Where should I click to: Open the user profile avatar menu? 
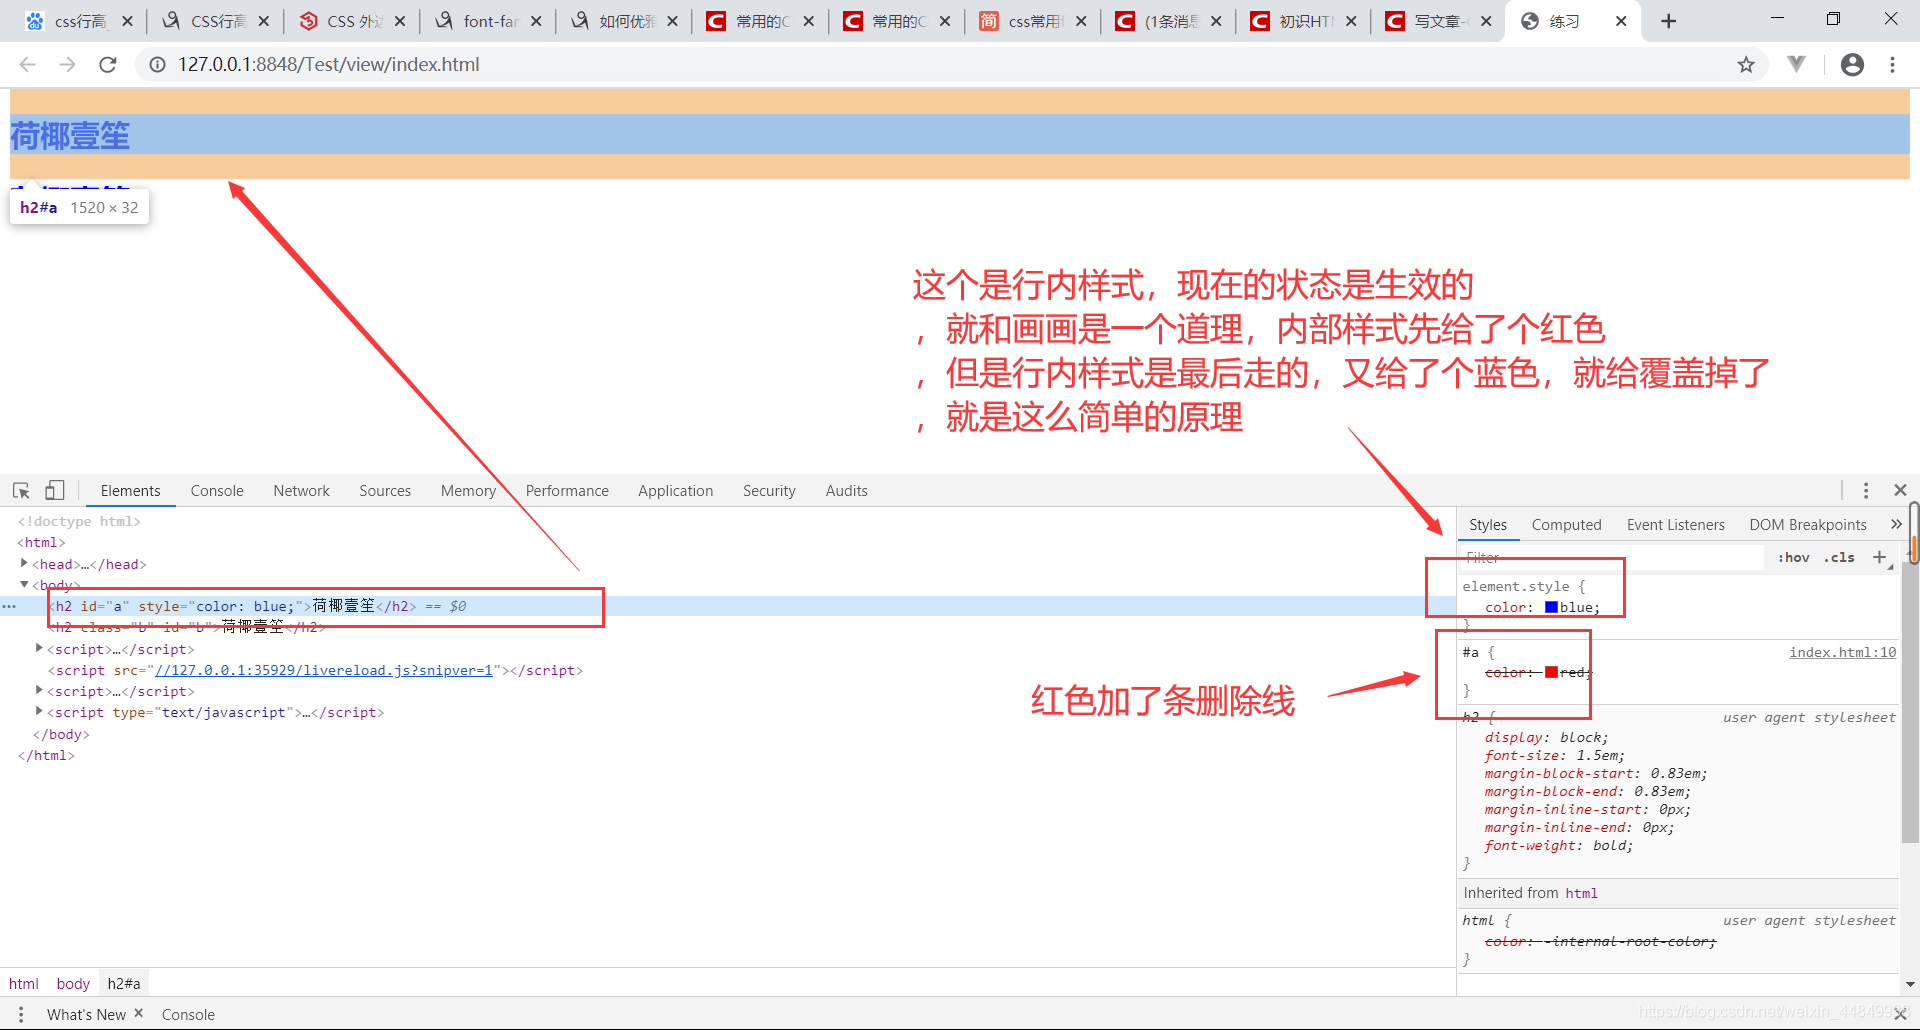click(1852, 64)
